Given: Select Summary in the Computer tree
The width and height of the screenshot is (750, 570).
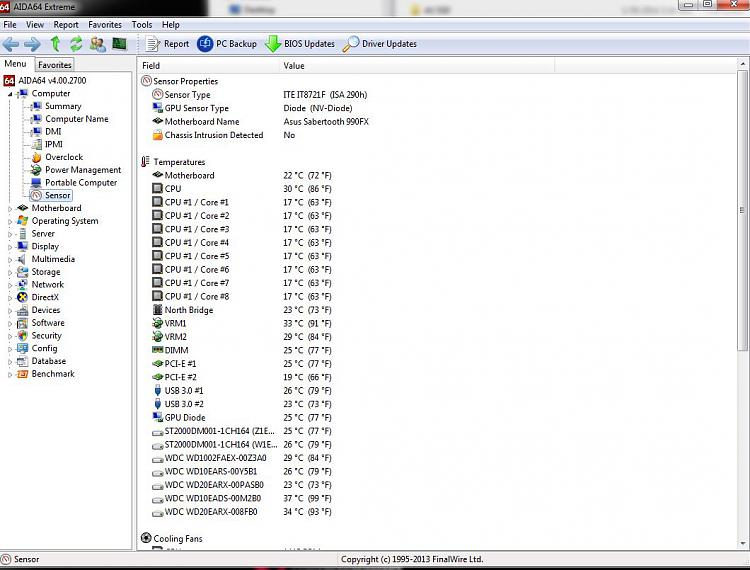Looking at the screenshot, I should (x=63, y=106).
